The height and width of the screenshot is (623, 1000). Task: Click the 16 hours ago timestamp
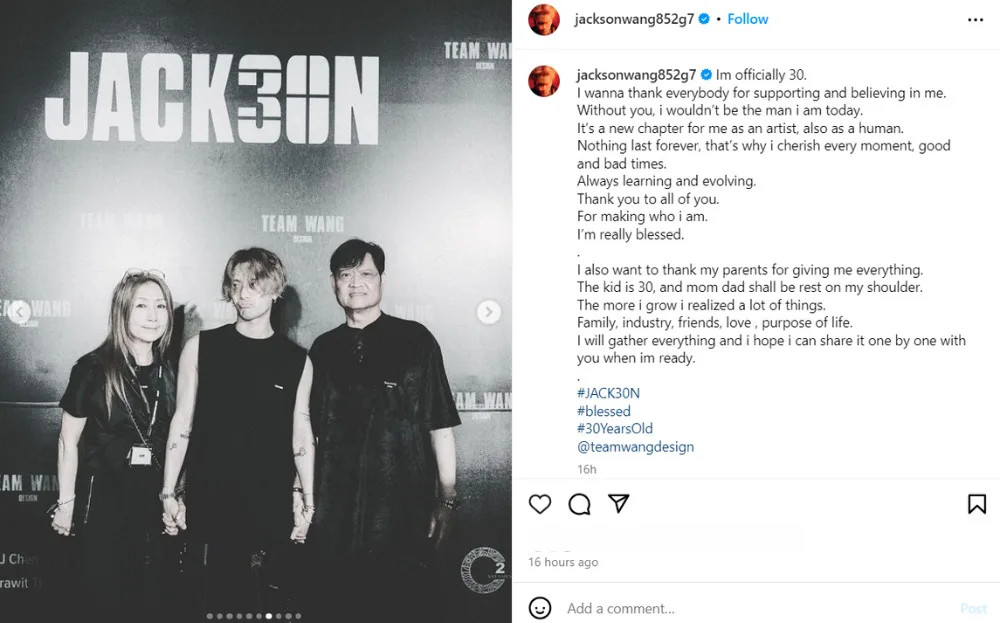click(x=563, y=562)
